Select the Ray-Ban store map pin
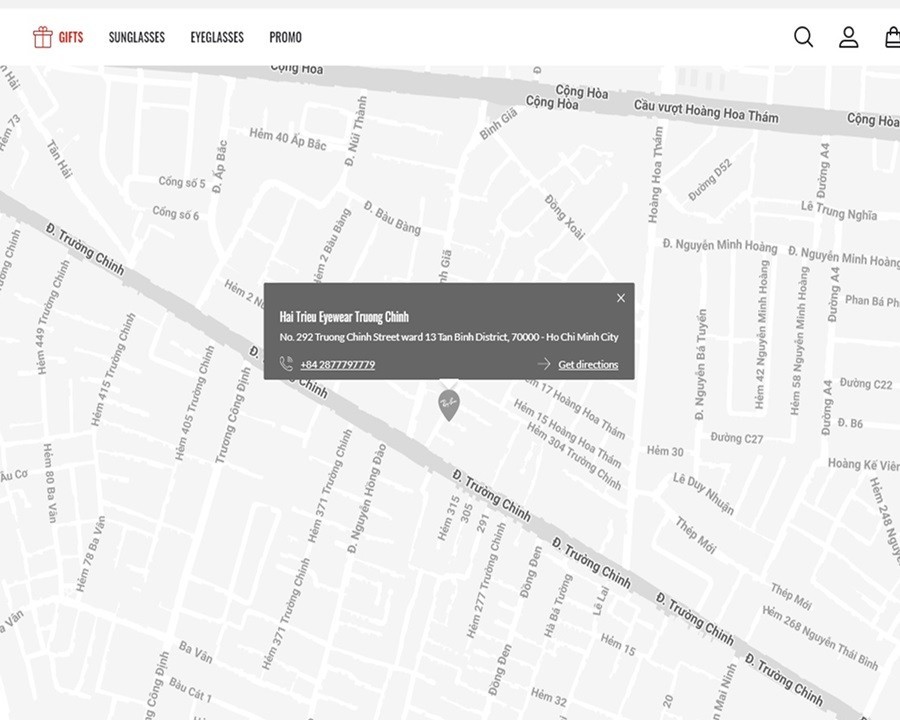The width and height of the screenshot is (900, 720). [x=449, y=404]
